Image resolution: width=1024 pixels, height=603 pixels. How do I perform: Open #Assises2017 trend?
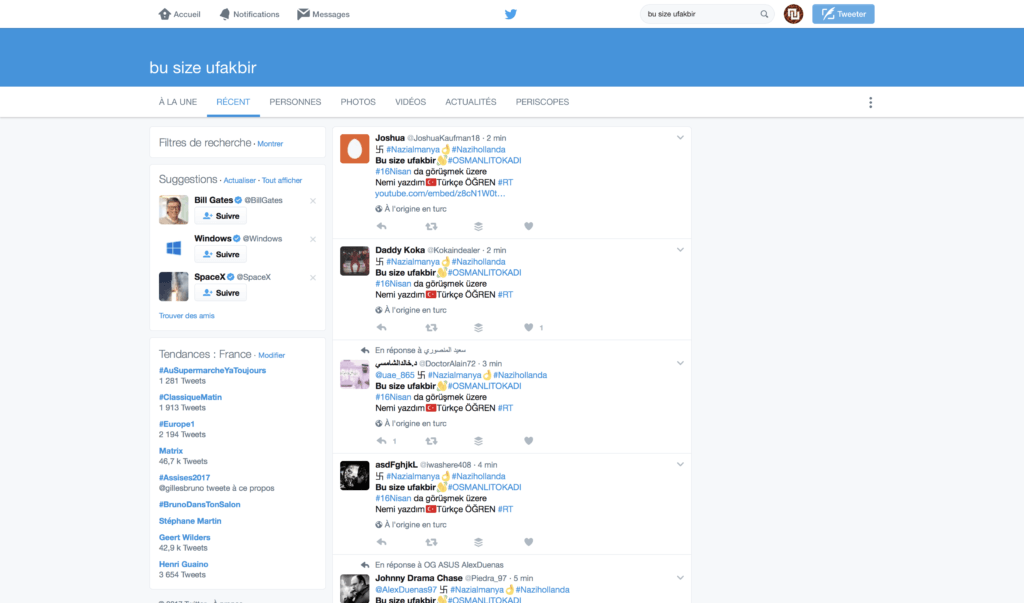pos(184,478)
